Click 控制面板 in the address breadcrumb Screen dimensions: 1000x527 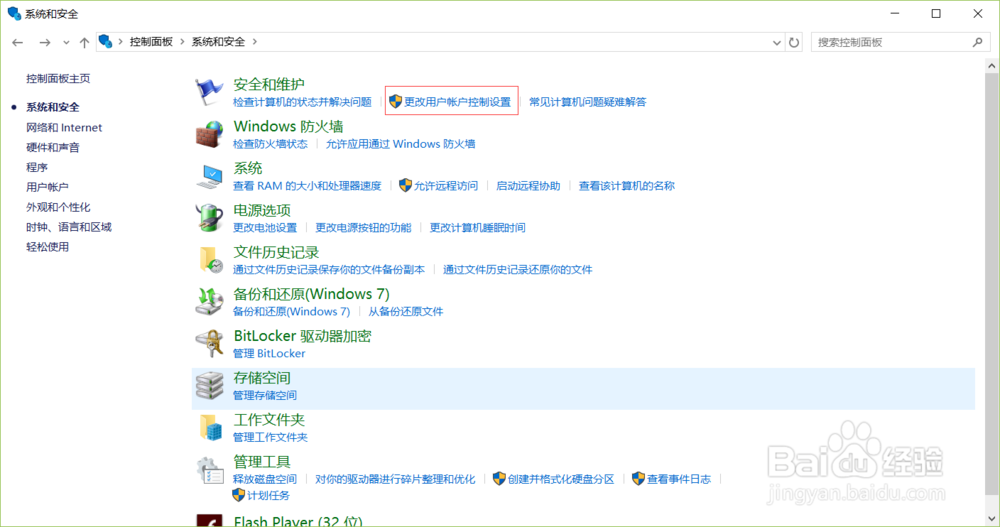tap(151, 41)
